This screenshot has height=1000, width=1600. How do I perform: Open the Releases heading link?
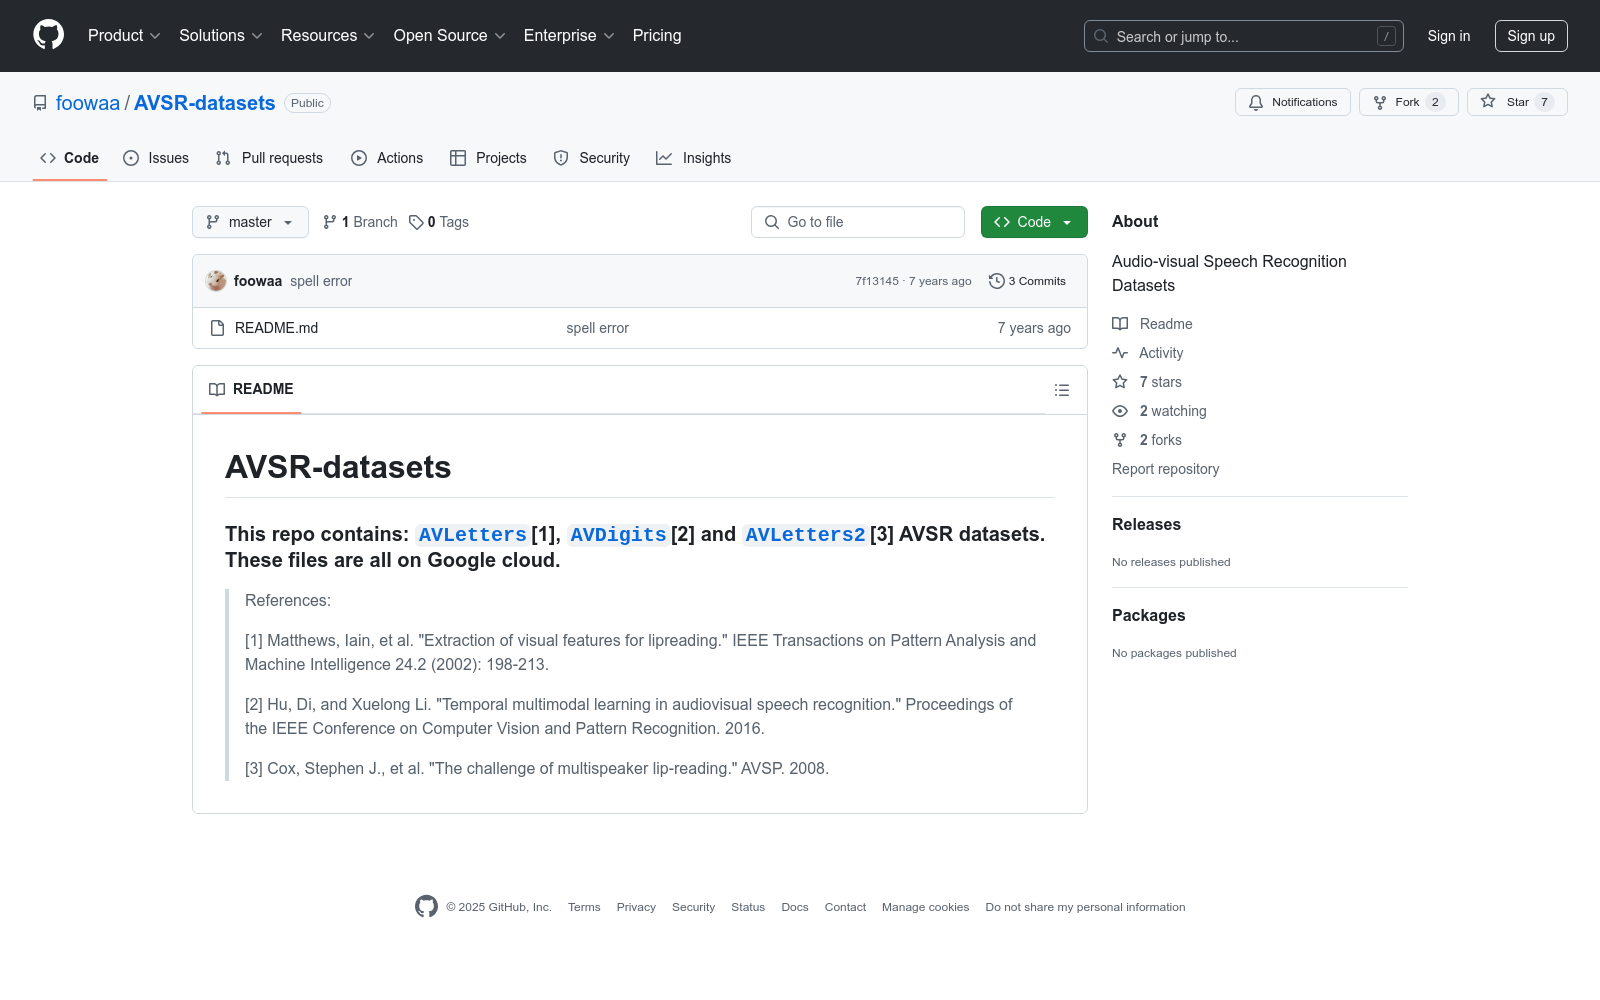1146,525
